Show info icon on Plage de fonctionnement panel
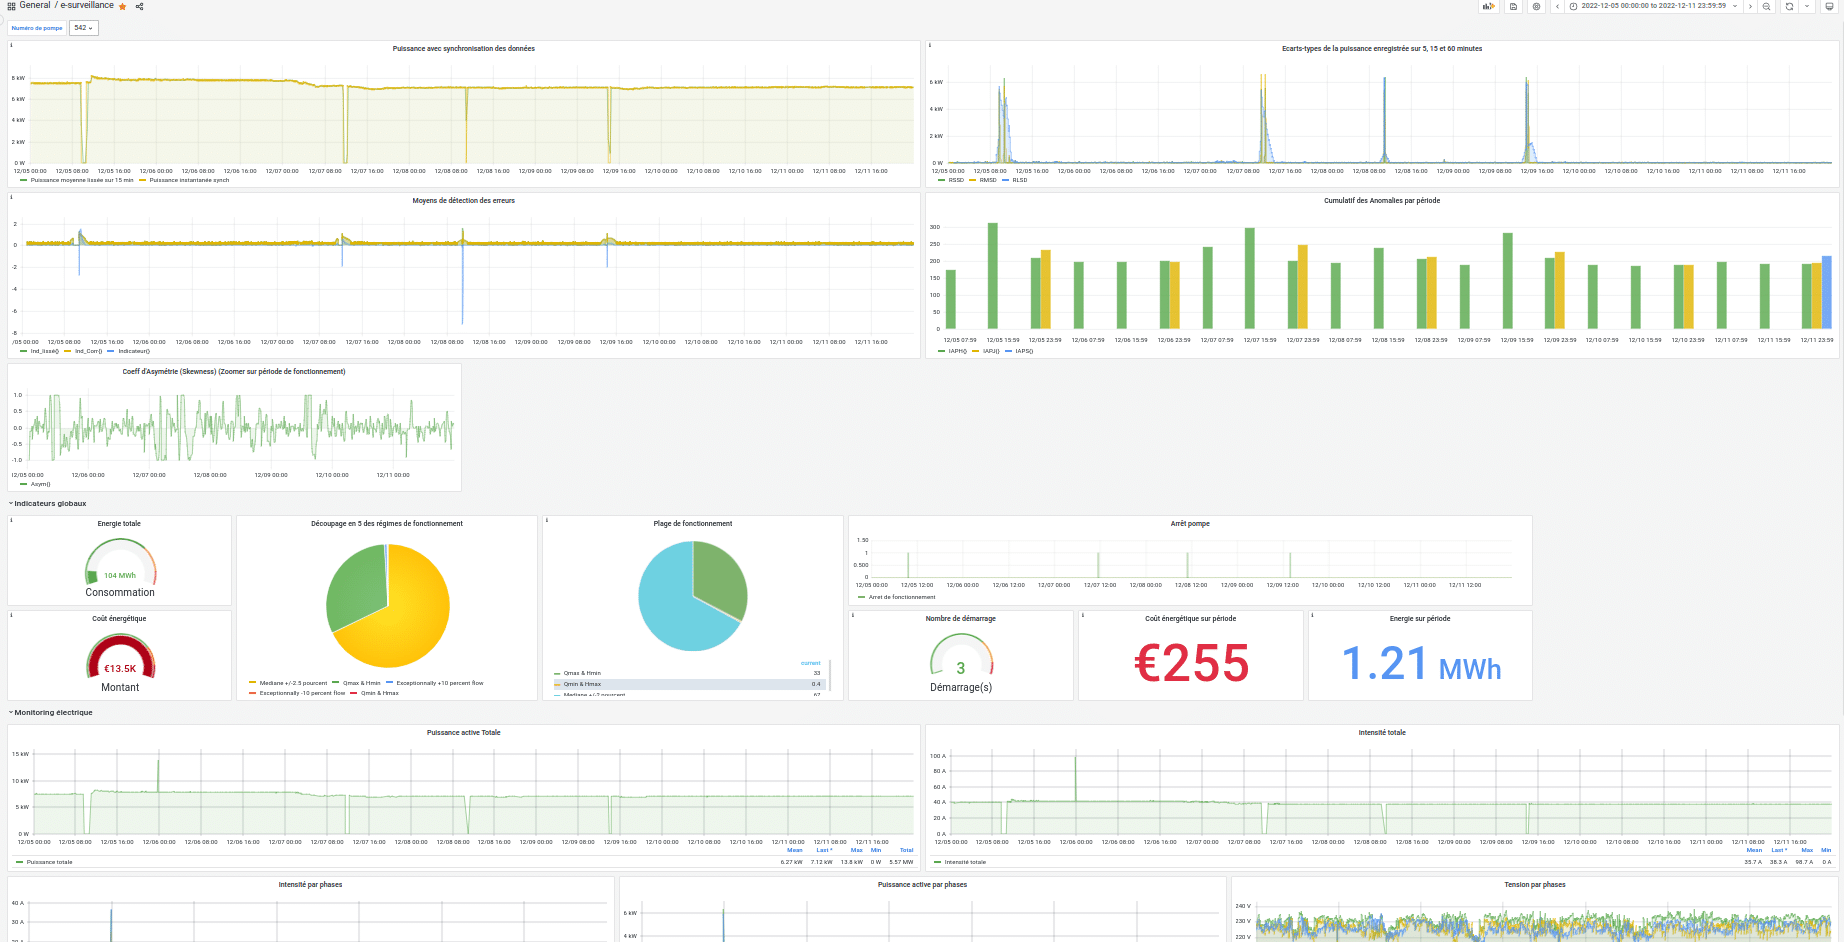Image resolution: width=1844 pixels, height=942 pixels. click(x=547, y=520)
